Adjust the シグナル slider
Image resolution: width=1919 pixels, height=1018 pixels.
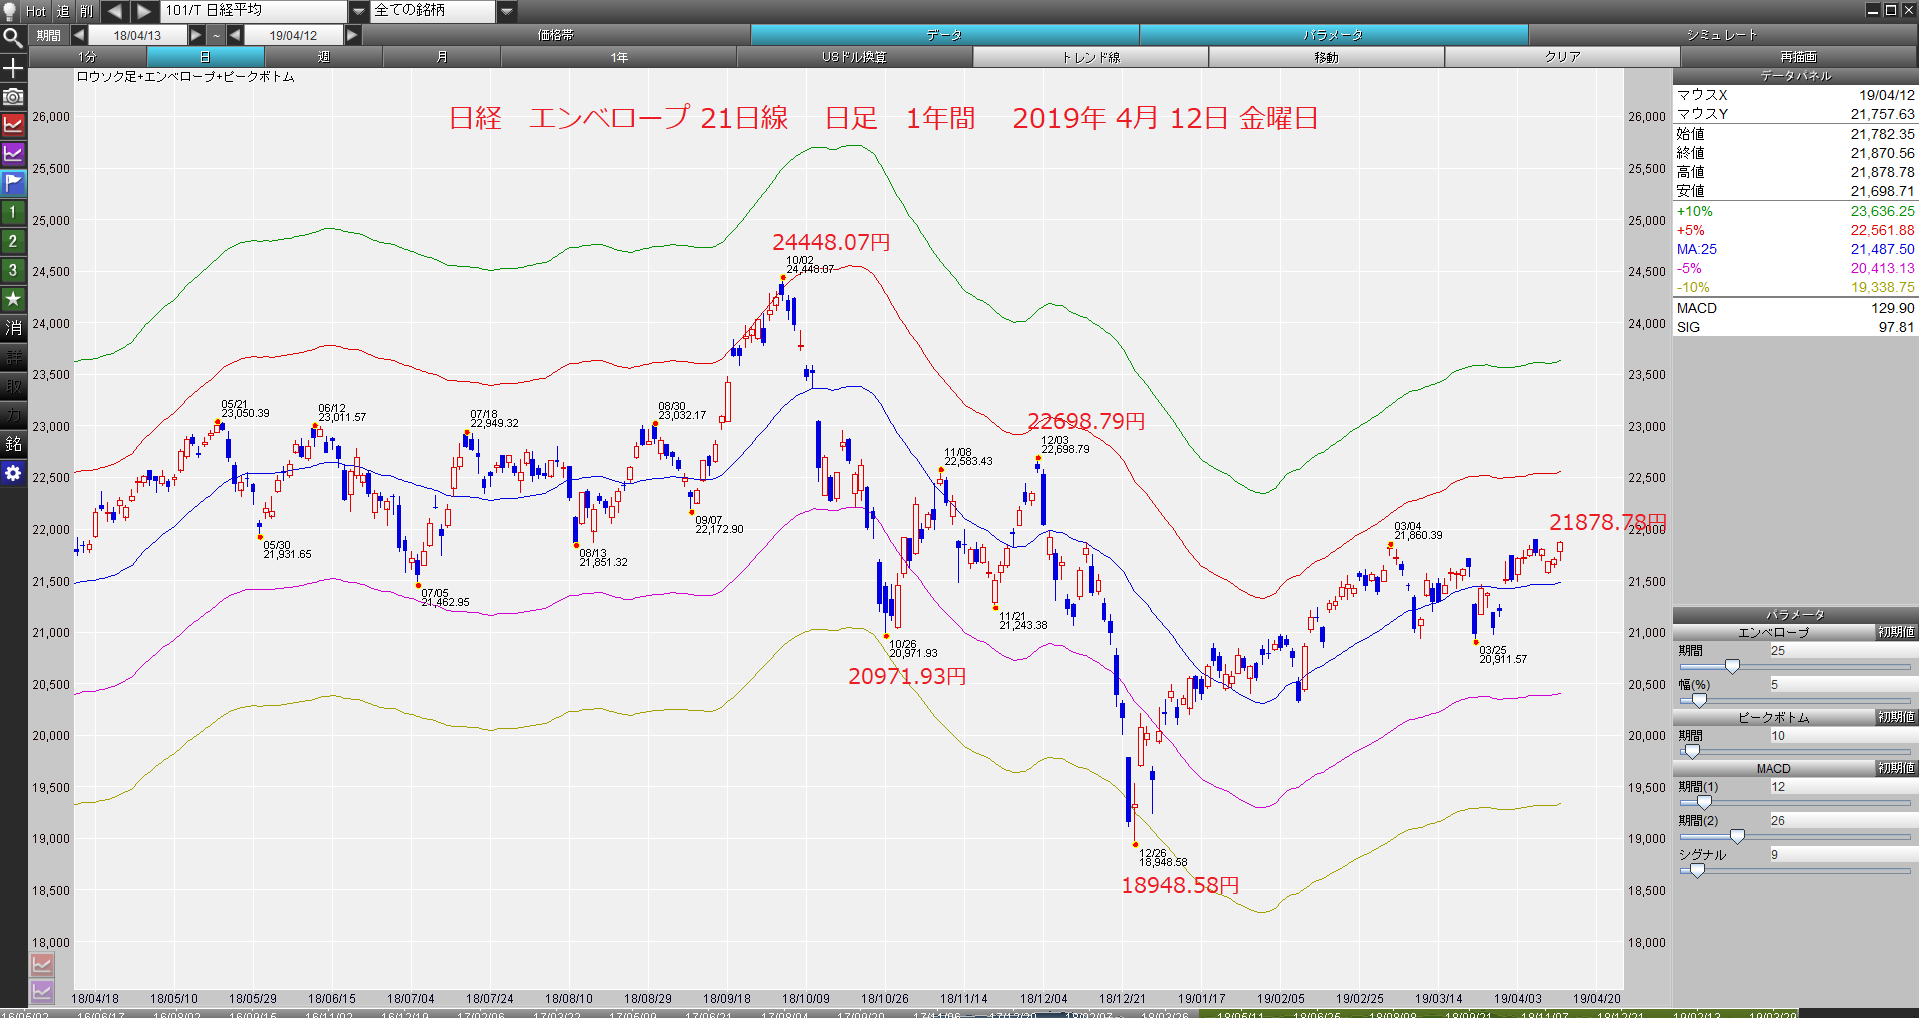click(x=1697, y=870)
